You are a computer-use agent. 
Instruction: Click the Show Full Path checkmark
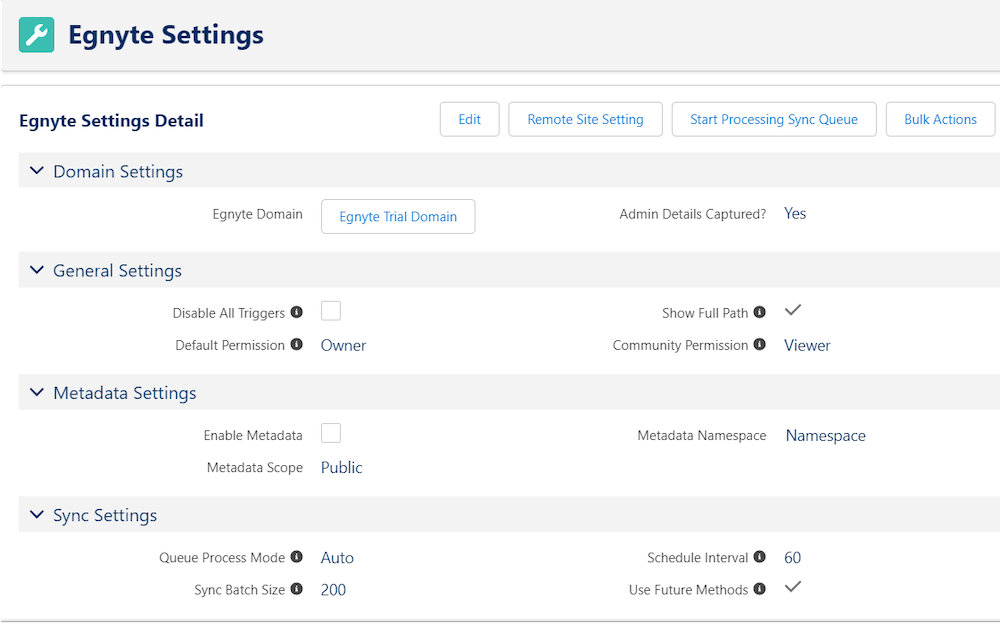point(793,311)
